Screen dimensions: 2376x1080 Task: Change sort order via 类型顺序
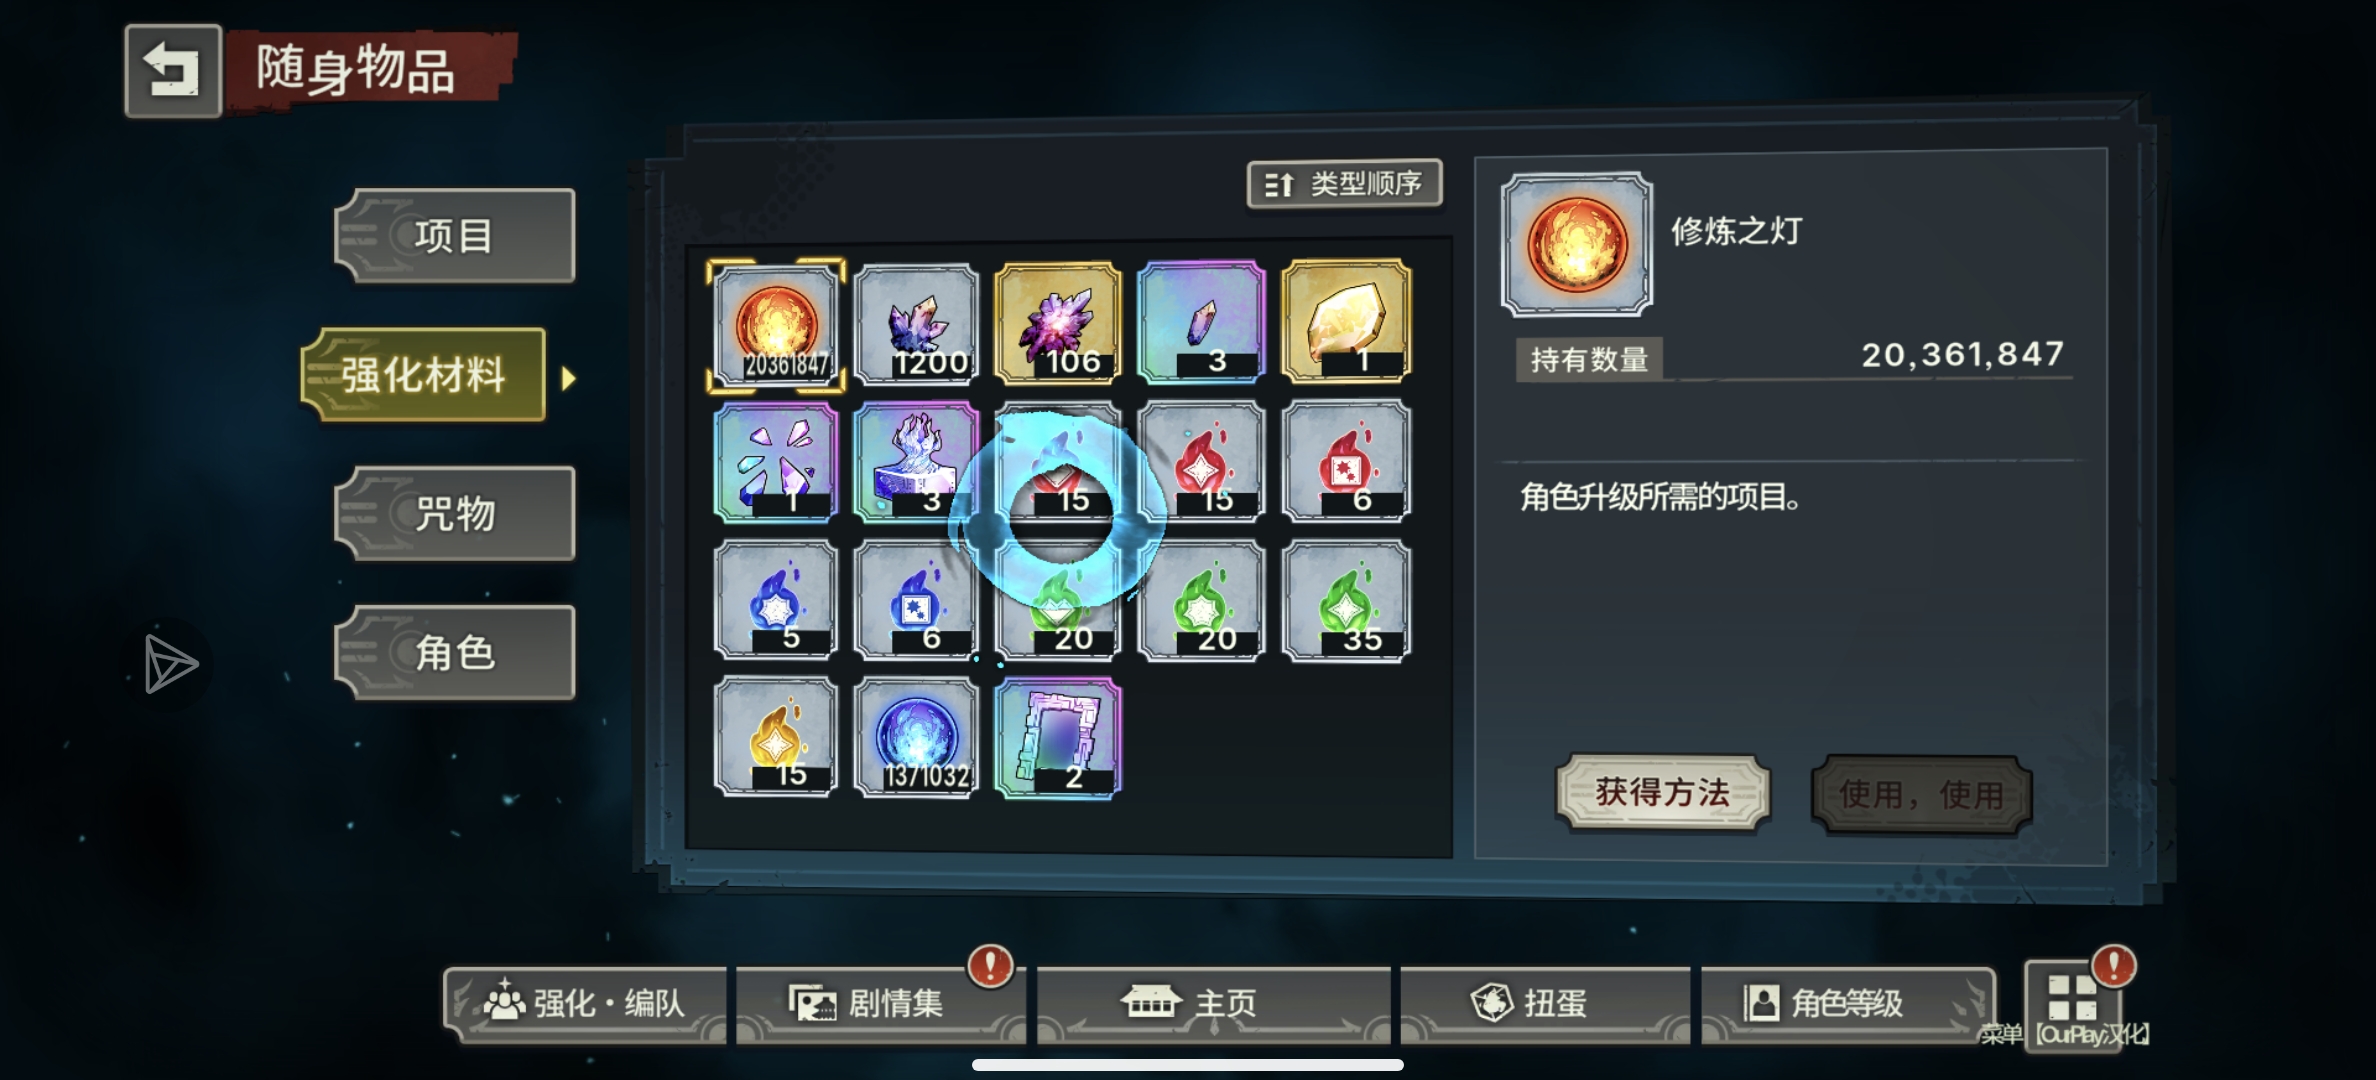click(x=1345, y=184)
